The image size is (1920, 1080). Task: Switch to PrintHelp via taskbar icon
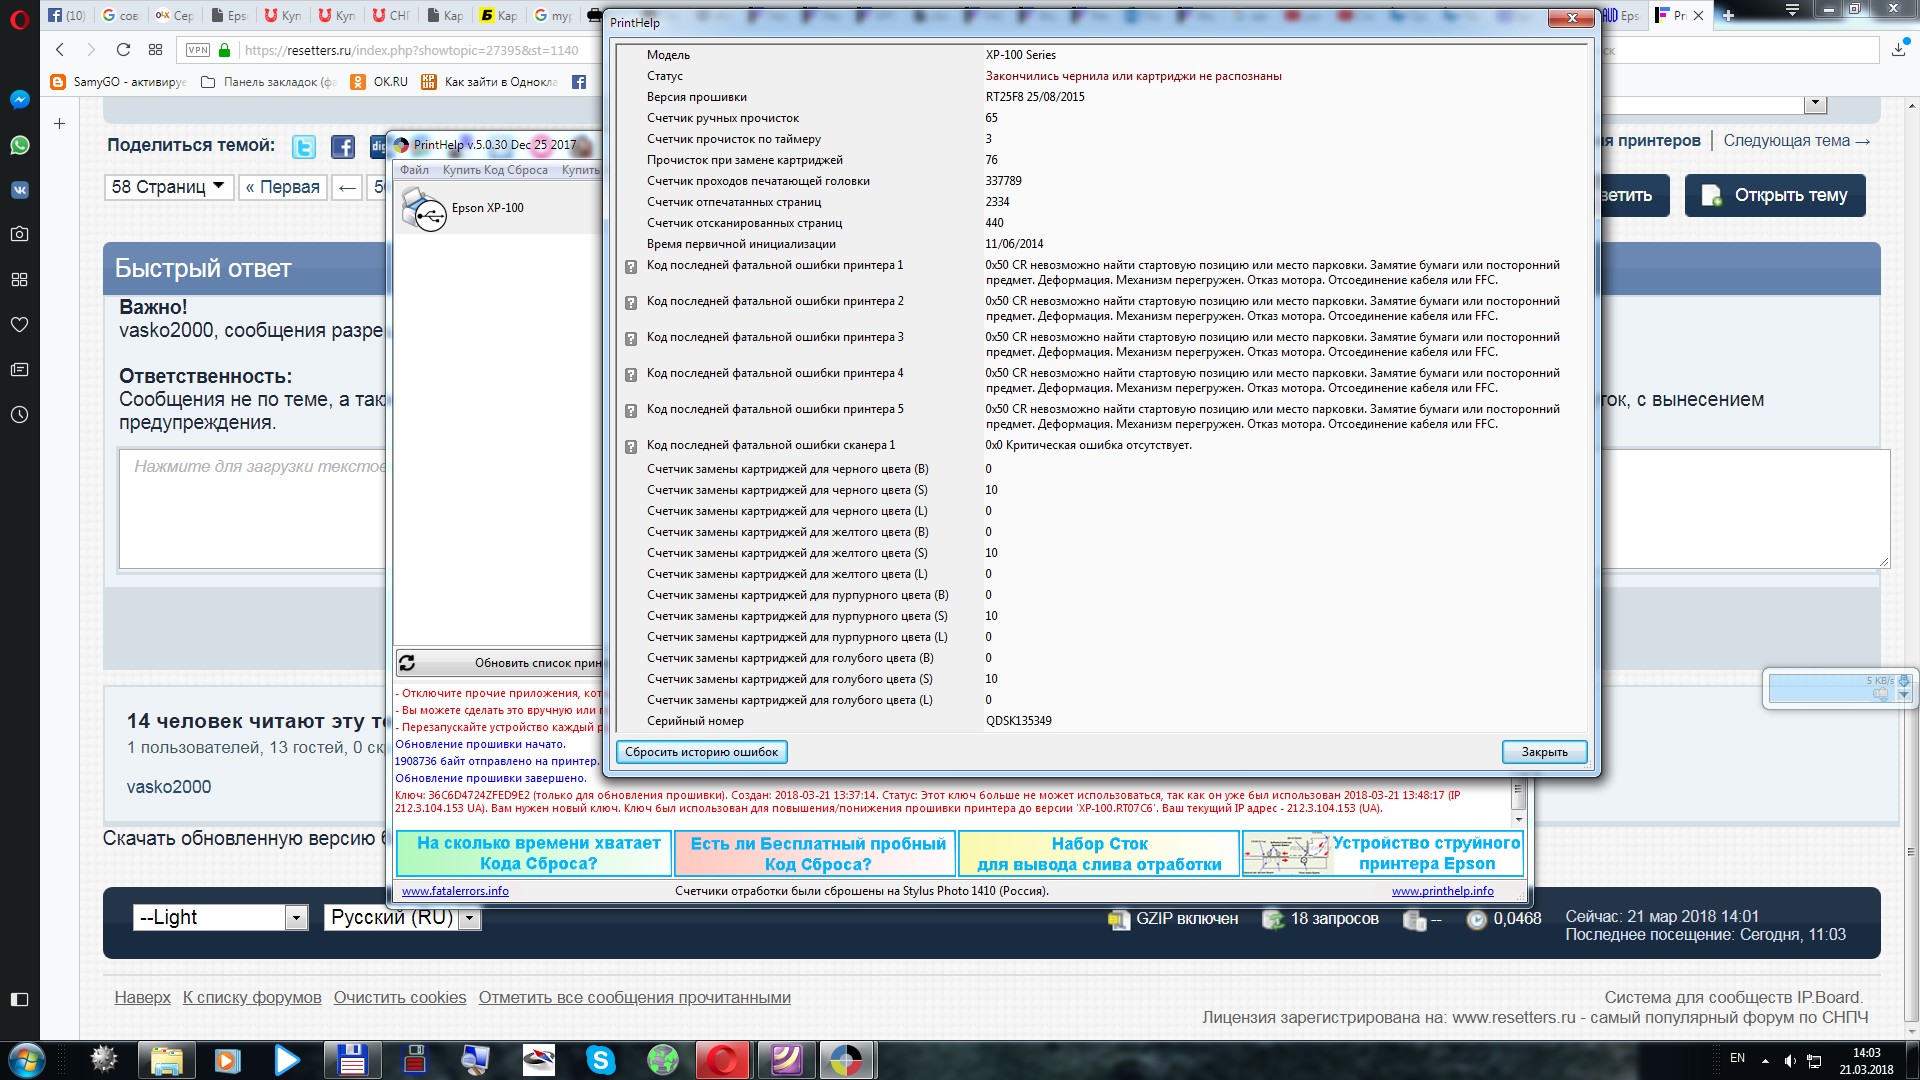coord(846,1059)
